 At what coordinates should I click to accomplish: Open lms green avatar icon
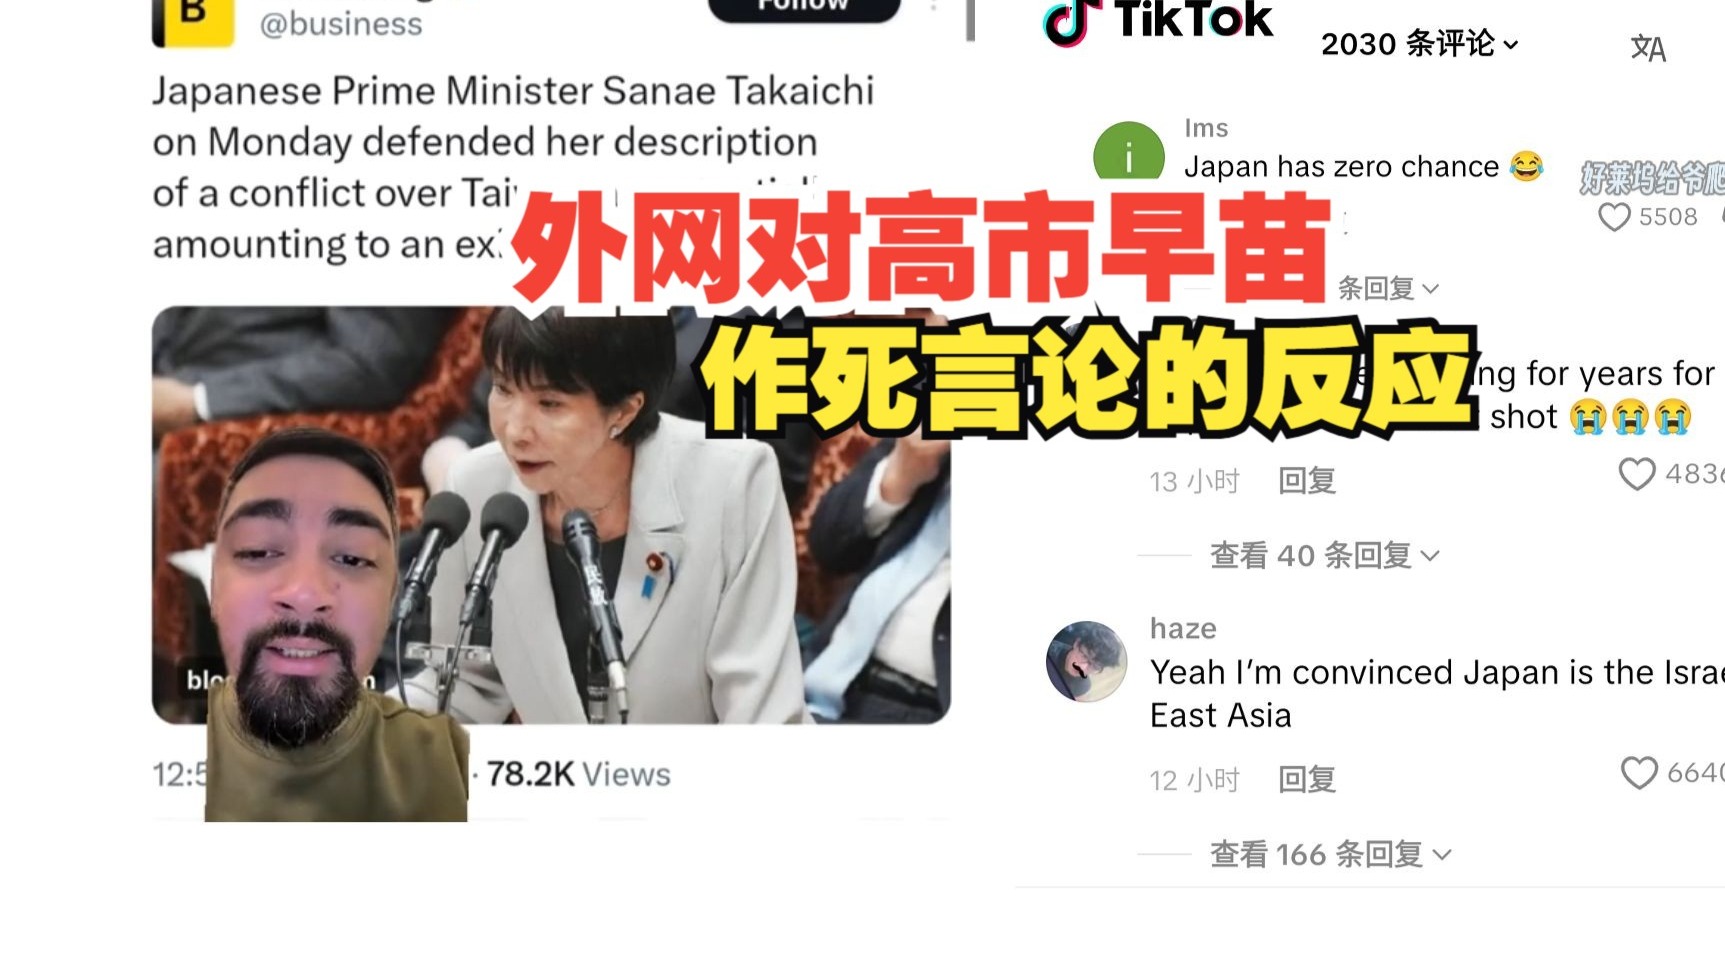pos(1129,151)
